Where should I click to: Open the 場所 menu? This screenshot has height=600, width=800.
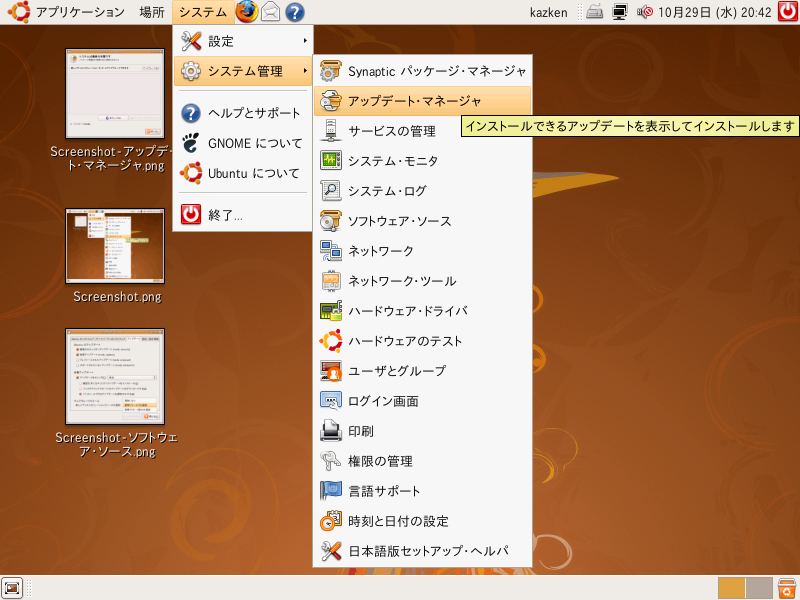pyautogui.click(x=152, y=12)
